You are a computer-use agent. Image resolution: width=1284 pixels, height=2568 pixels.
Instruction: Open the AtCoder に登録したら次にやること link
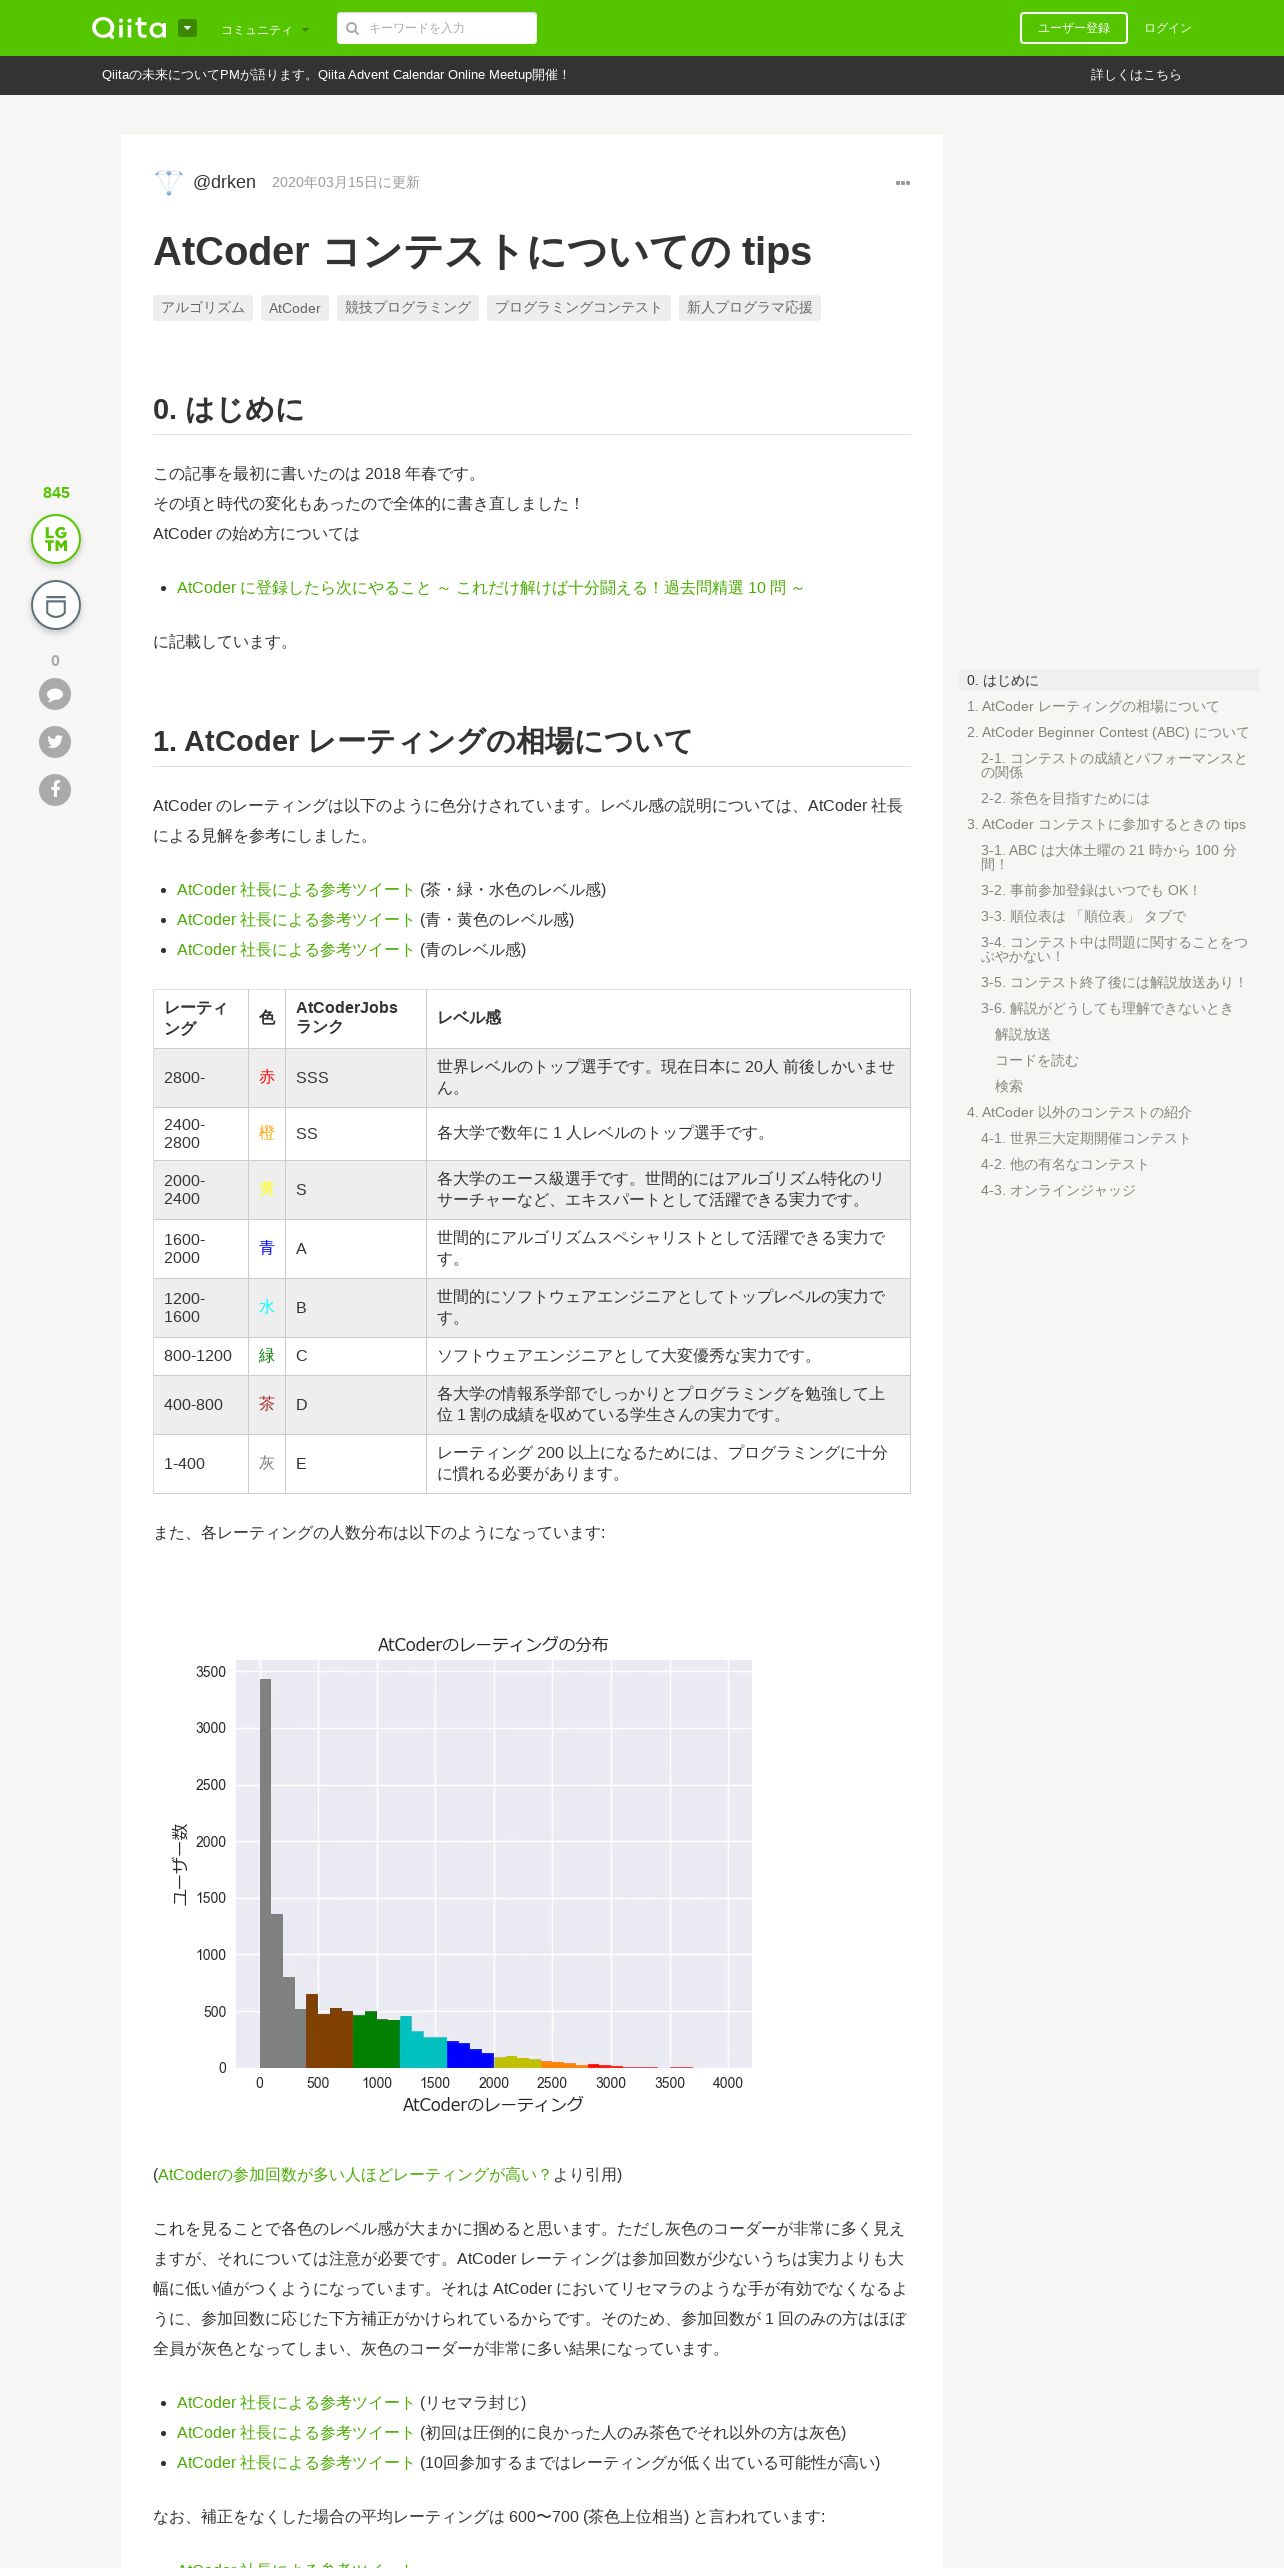click(x=490, y=588)
